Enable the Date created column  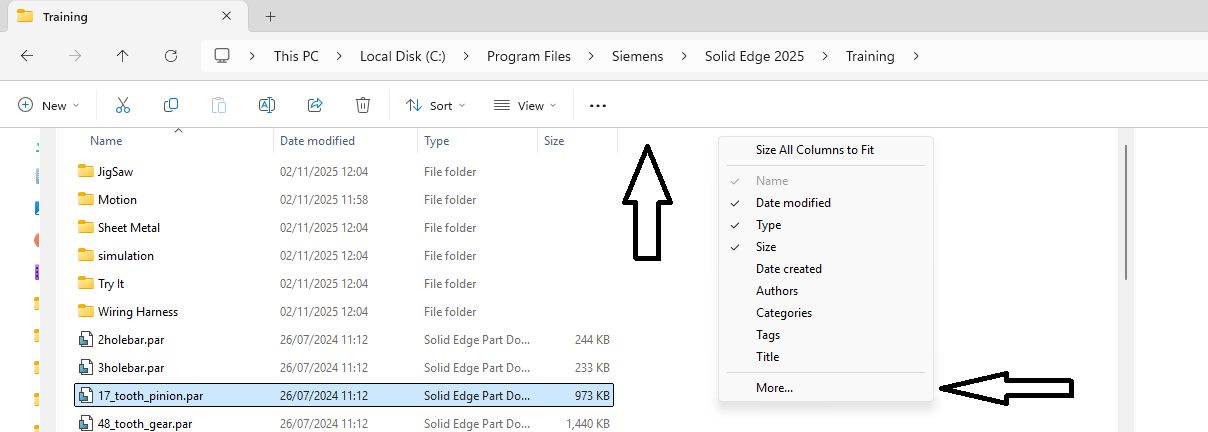click(826, 269)
